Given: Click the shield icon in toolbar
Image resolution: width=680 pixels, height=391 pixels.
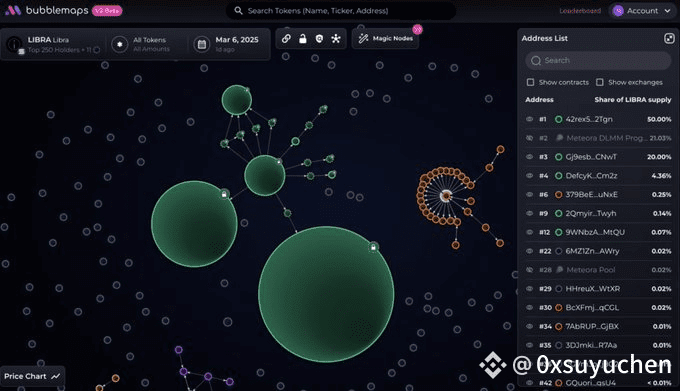Looking at the screenshot, I should (x=319, y=39).
